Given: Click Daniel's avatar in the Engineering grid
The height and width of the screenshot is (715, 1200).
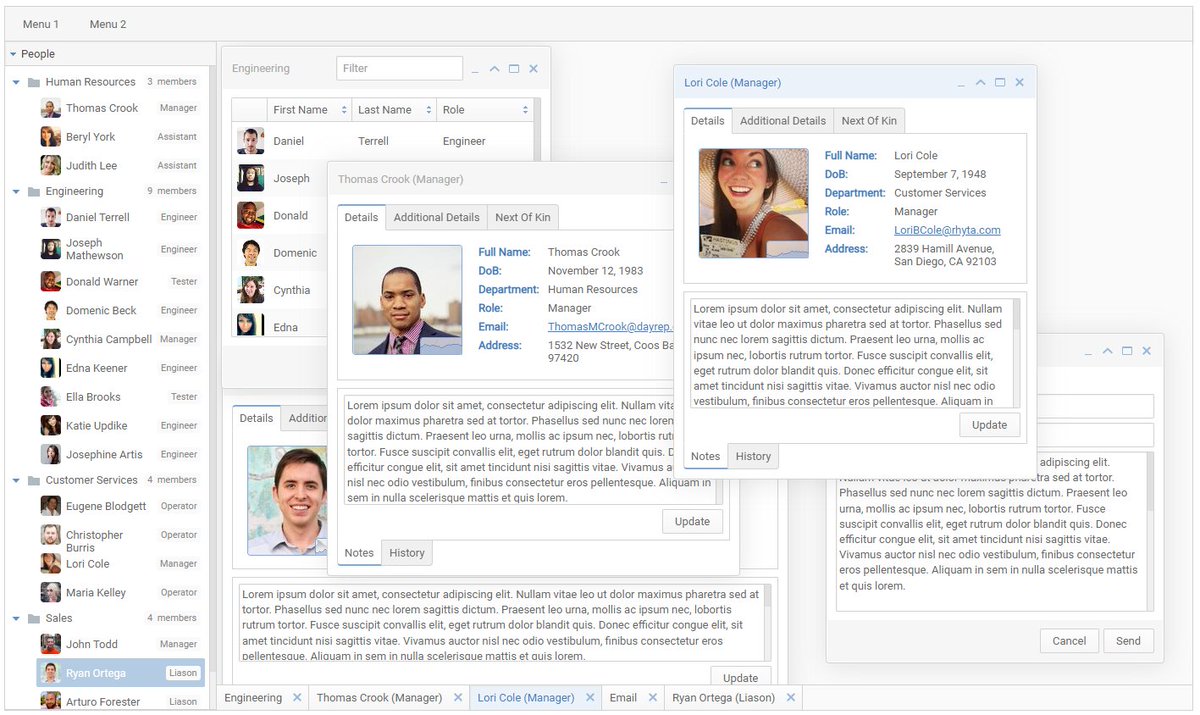Looking at the screenshot, I should (x=250, y=141).
